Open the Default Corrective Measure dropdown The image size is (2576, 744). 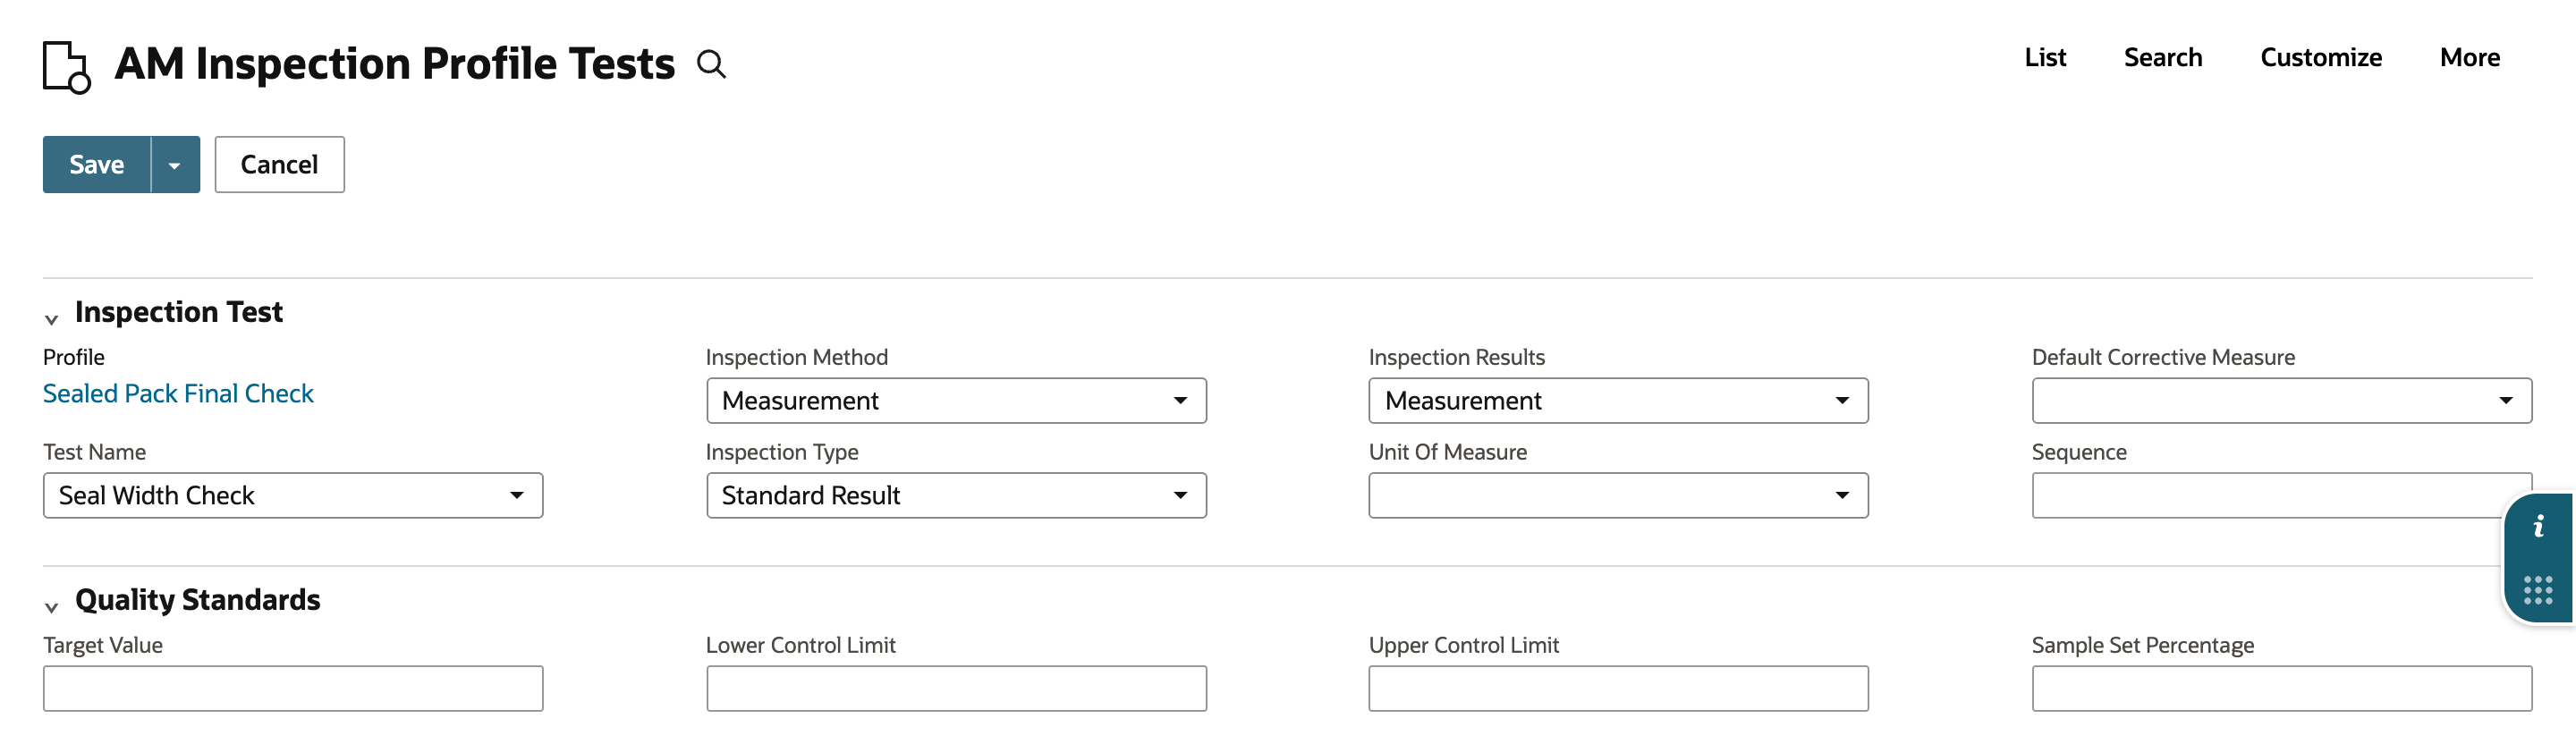click(2282, 401)
